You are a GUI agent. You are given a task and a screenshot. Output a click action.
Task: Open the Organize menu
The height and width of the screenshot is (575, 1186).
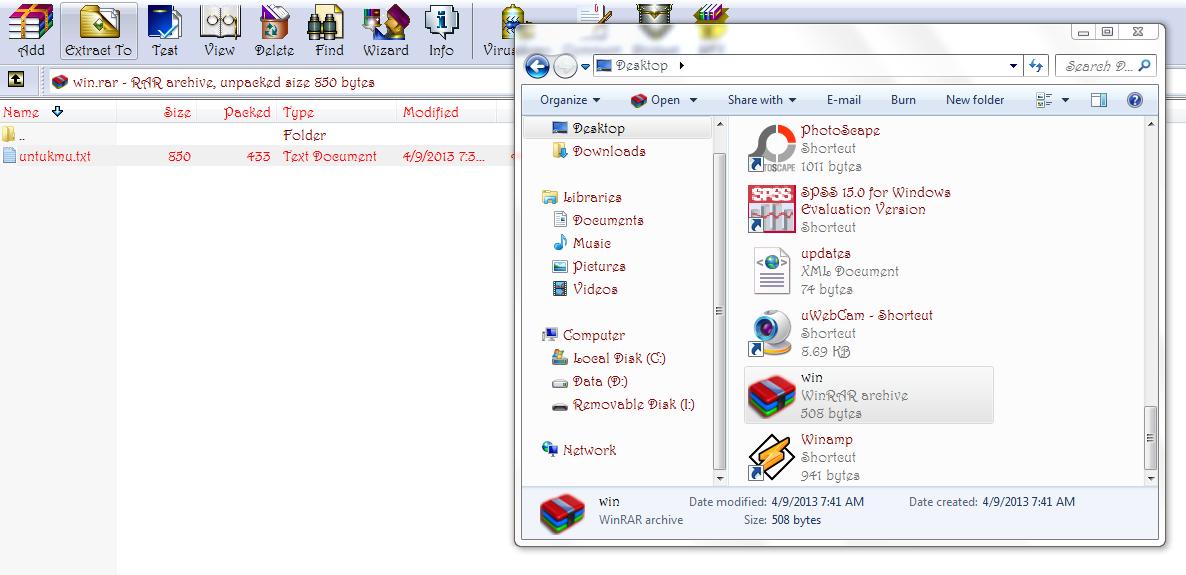pyautogui.click(x=570, y=100)
